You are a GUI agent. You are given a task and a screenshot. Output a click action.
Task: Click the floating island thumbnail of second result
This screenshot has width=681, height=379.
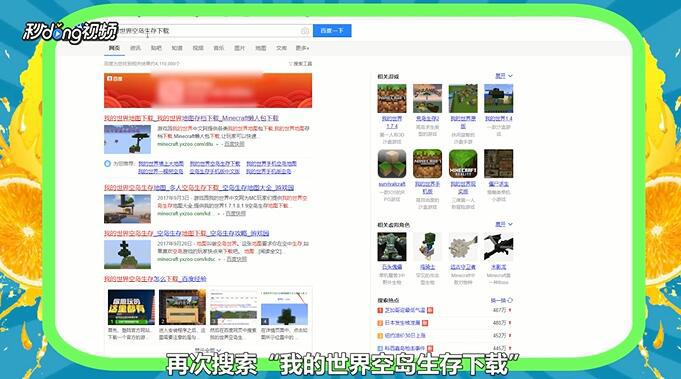click(x=127, y=209)
